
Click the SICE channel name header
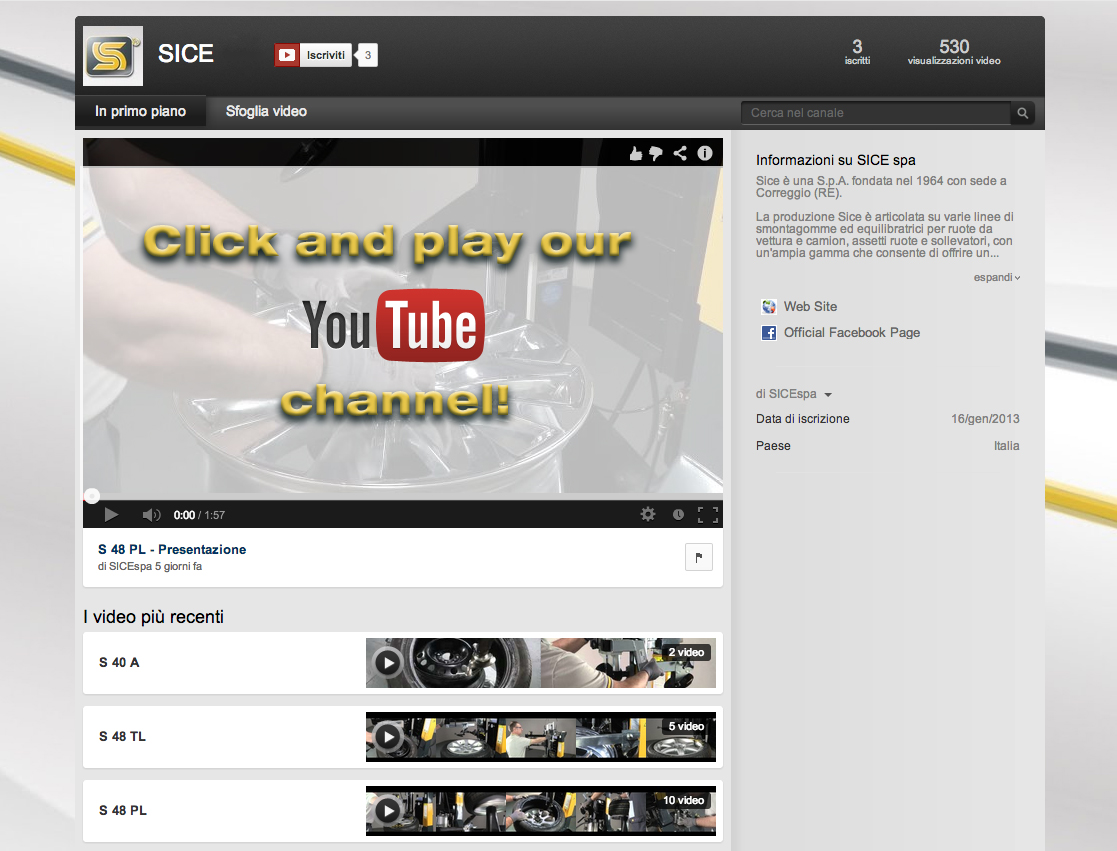pyautogui.click(x=185, y=53)
